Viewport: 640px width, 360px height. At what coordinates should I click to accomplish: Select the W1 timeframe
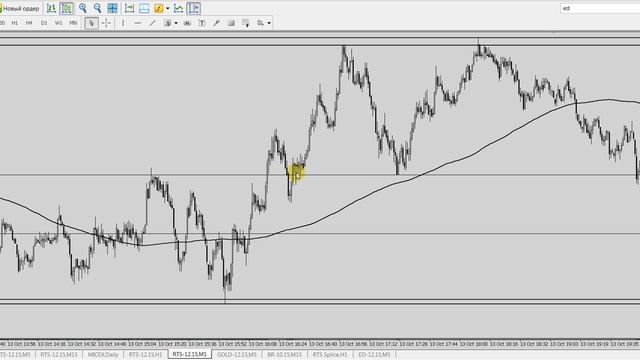tap(58, 23)
